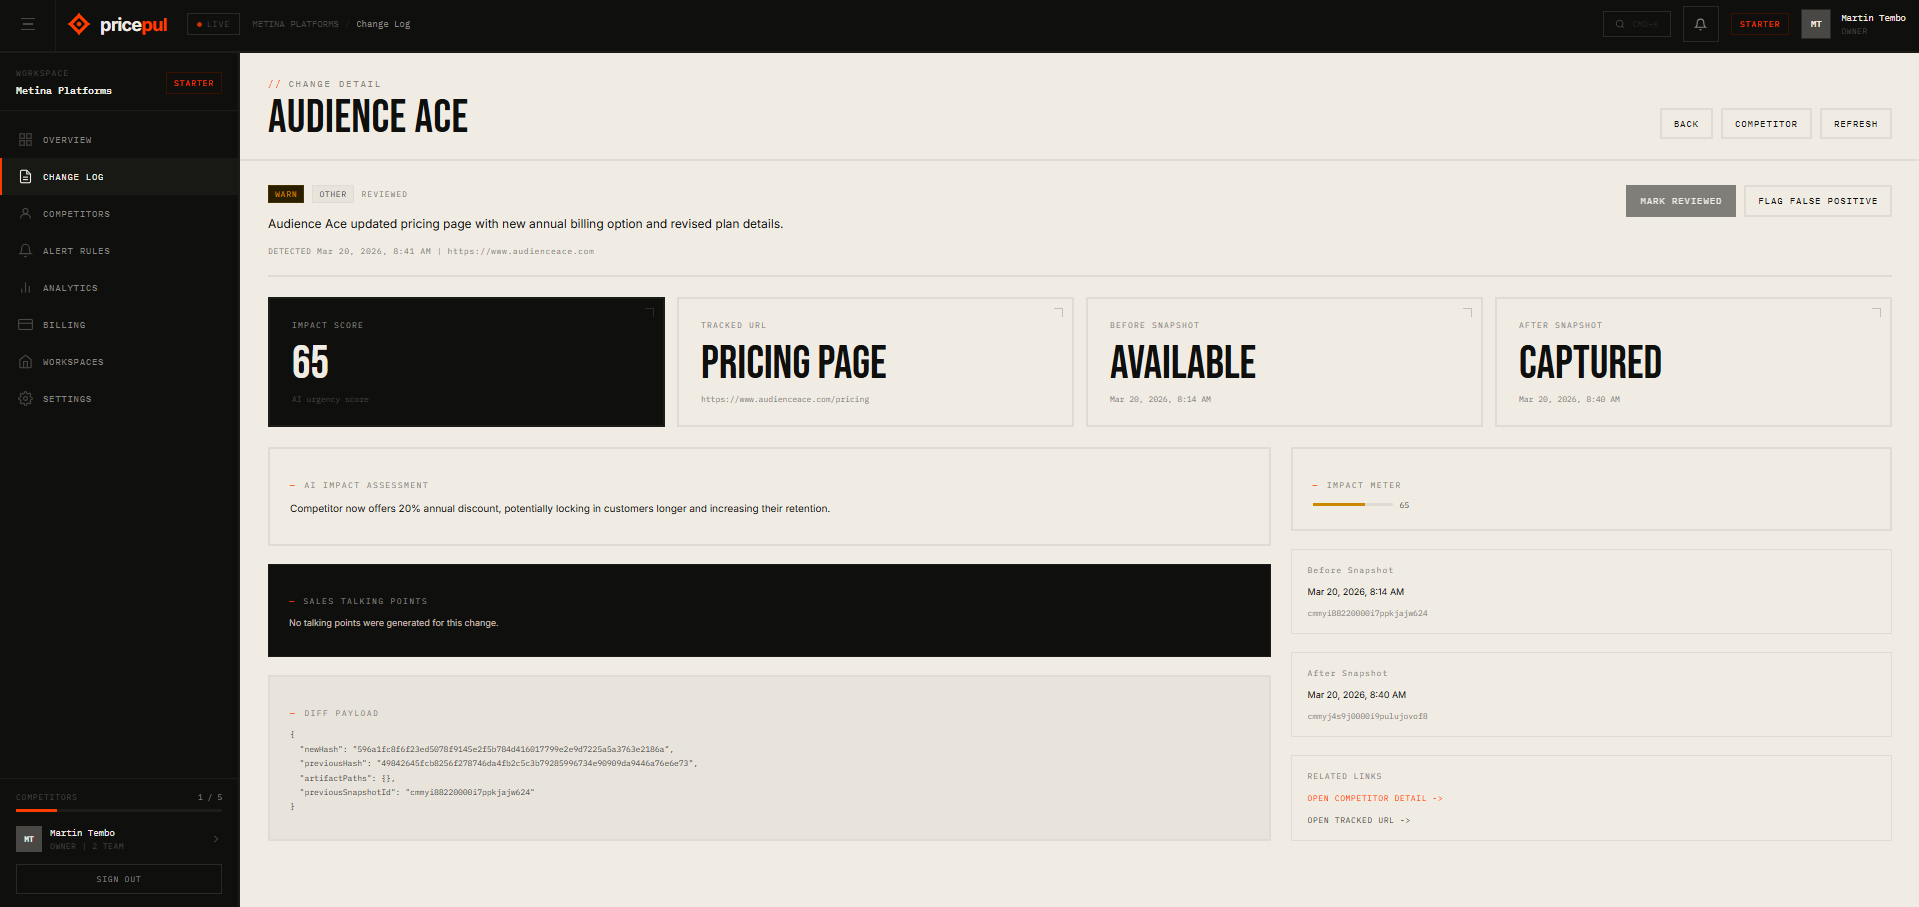Open the Overview menu item
Viewport: 1919px width, 907px height.
point(119,140)
